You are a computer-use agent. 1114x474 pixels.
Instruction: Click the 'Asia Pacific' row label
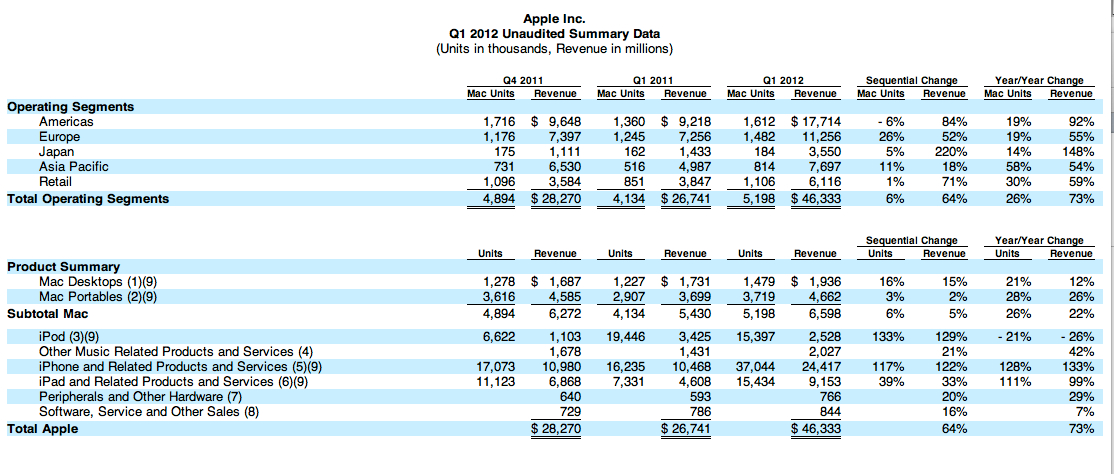(x=73, y=166)
